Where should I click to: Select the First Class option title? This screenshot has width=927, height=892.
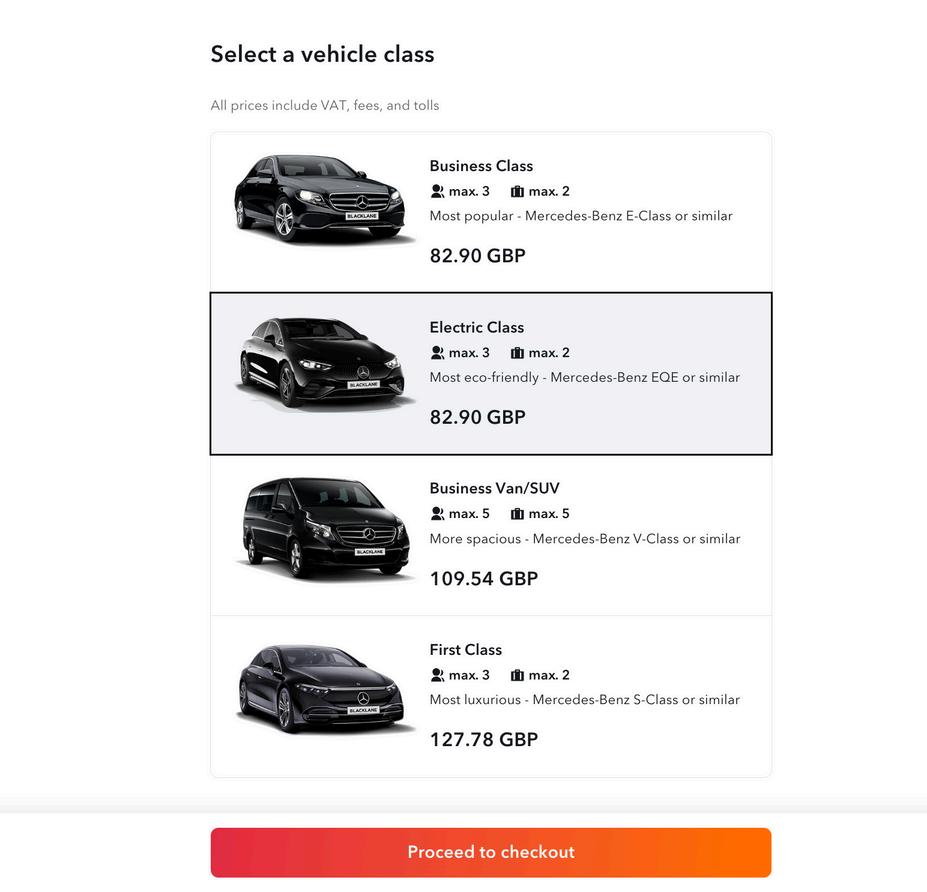pyautogui.click(x=466, y=650)
